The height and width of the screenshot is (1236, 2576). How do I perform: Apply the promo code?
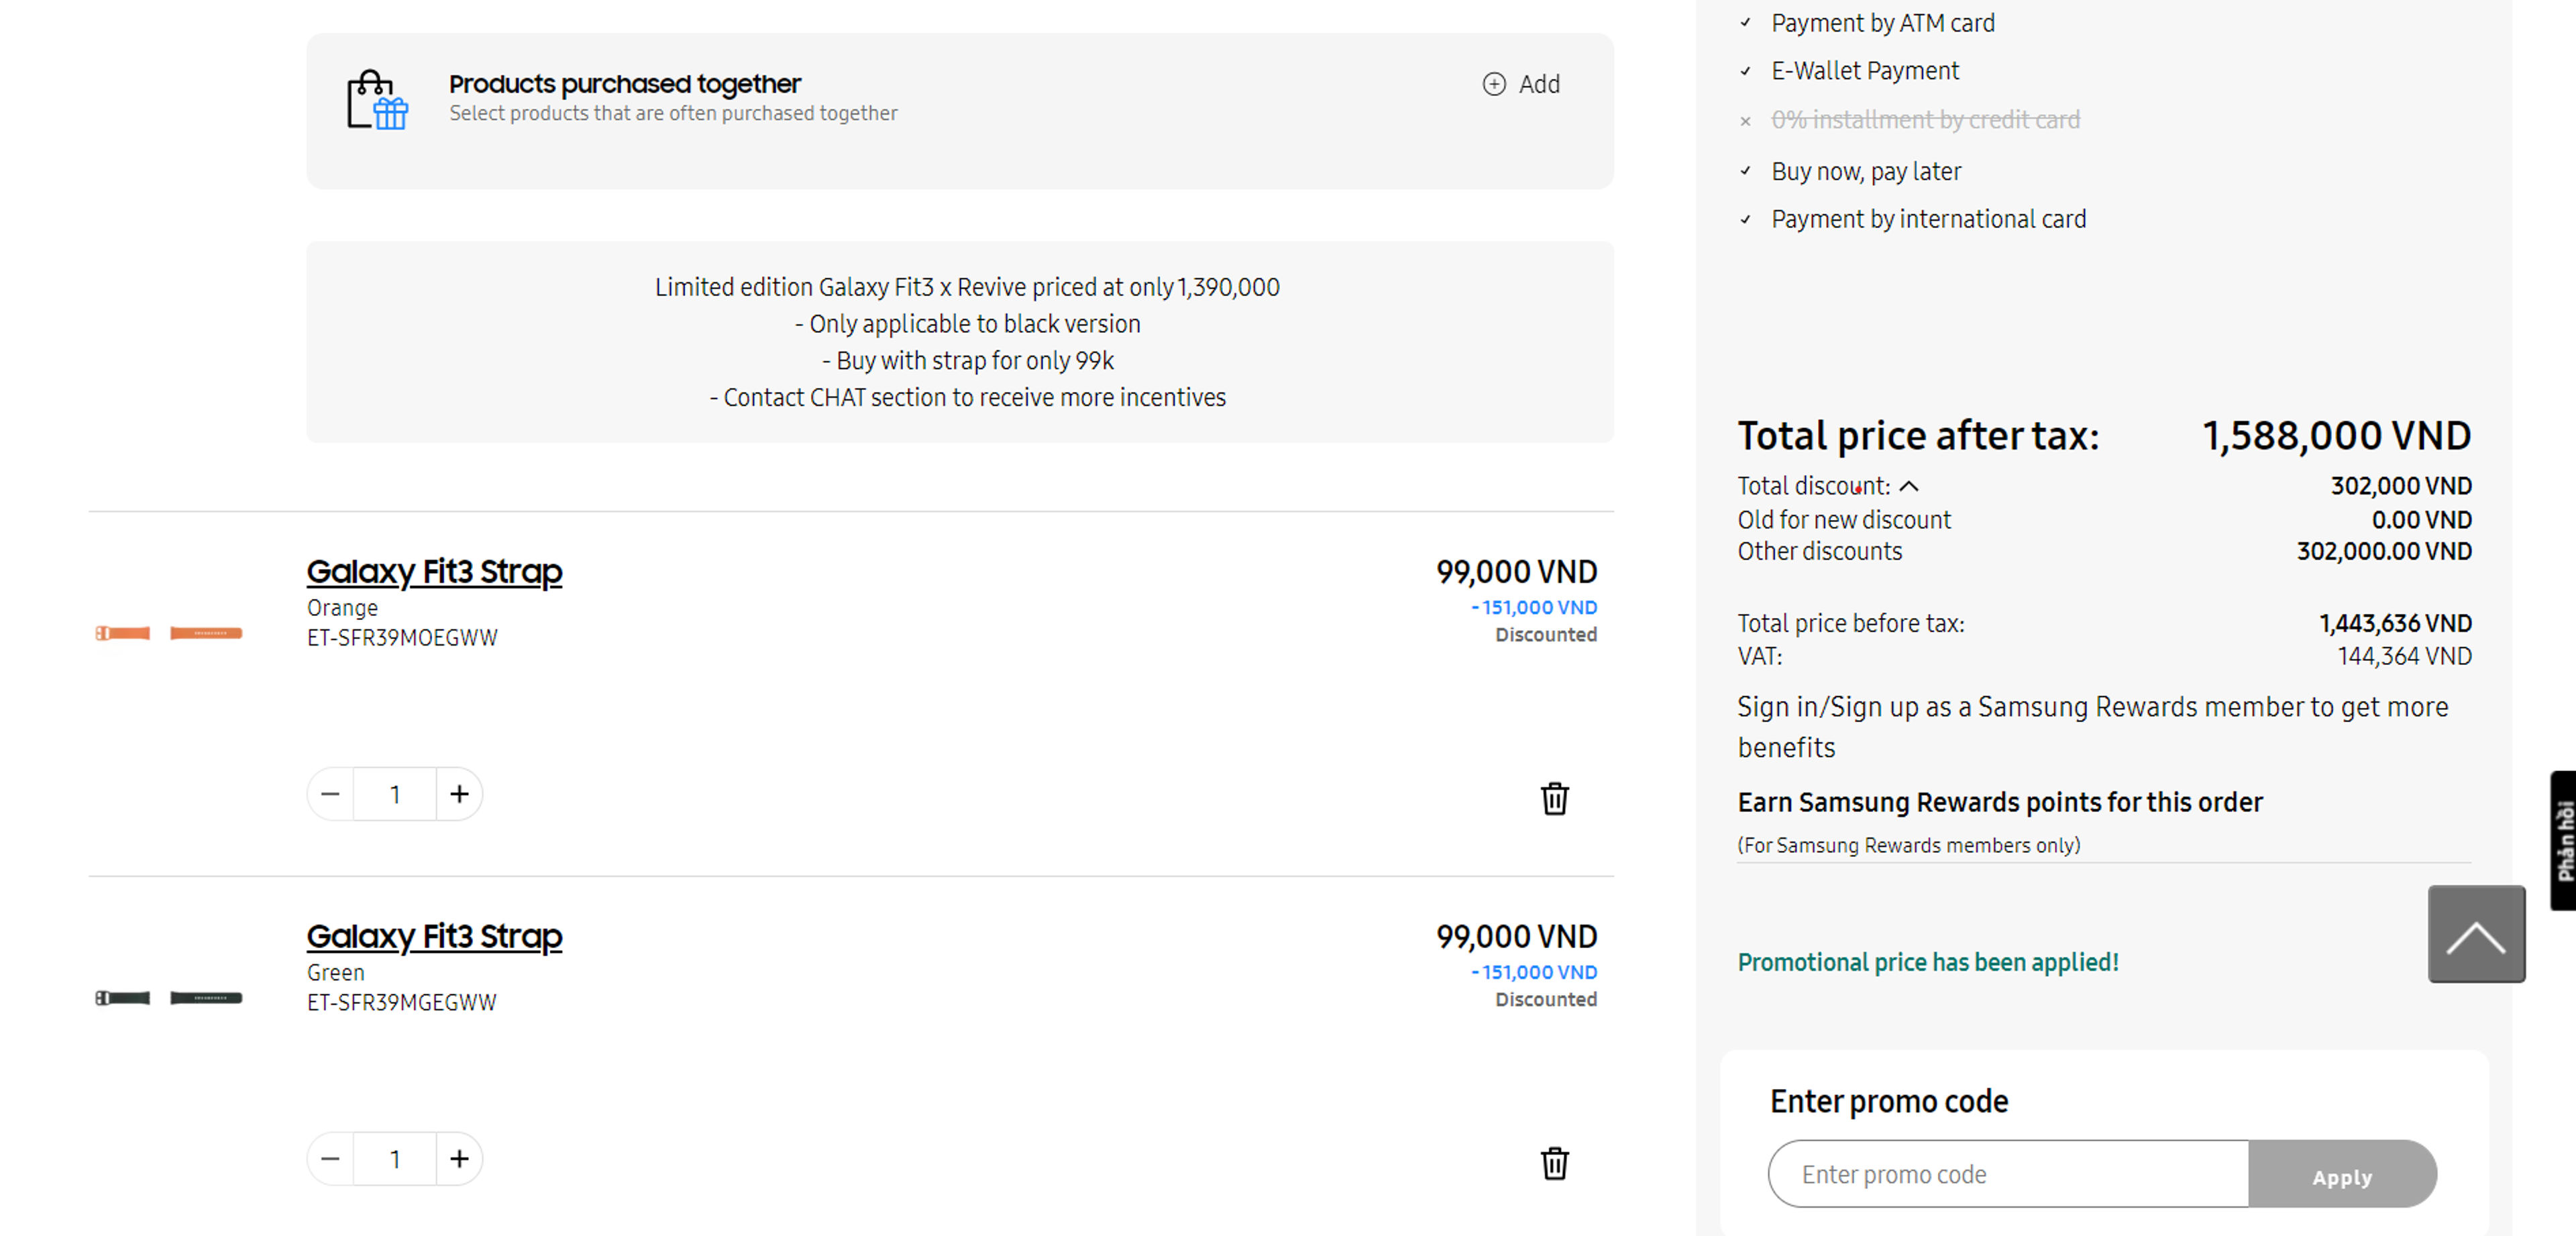2341,1176
